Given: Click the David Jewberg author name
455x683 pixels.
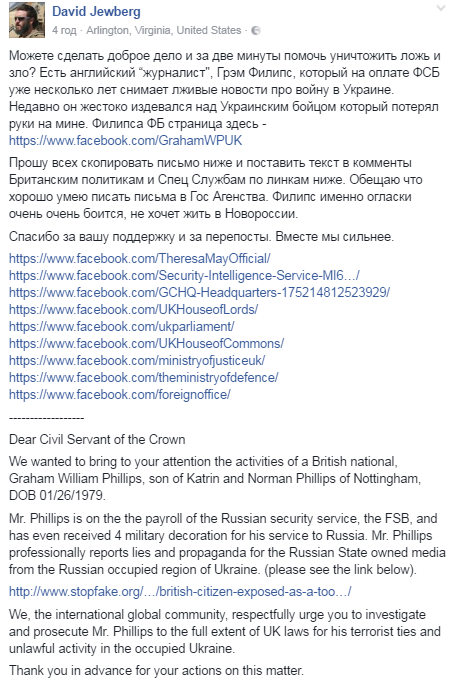Looking at the screenshot, I should click(96, 12).
